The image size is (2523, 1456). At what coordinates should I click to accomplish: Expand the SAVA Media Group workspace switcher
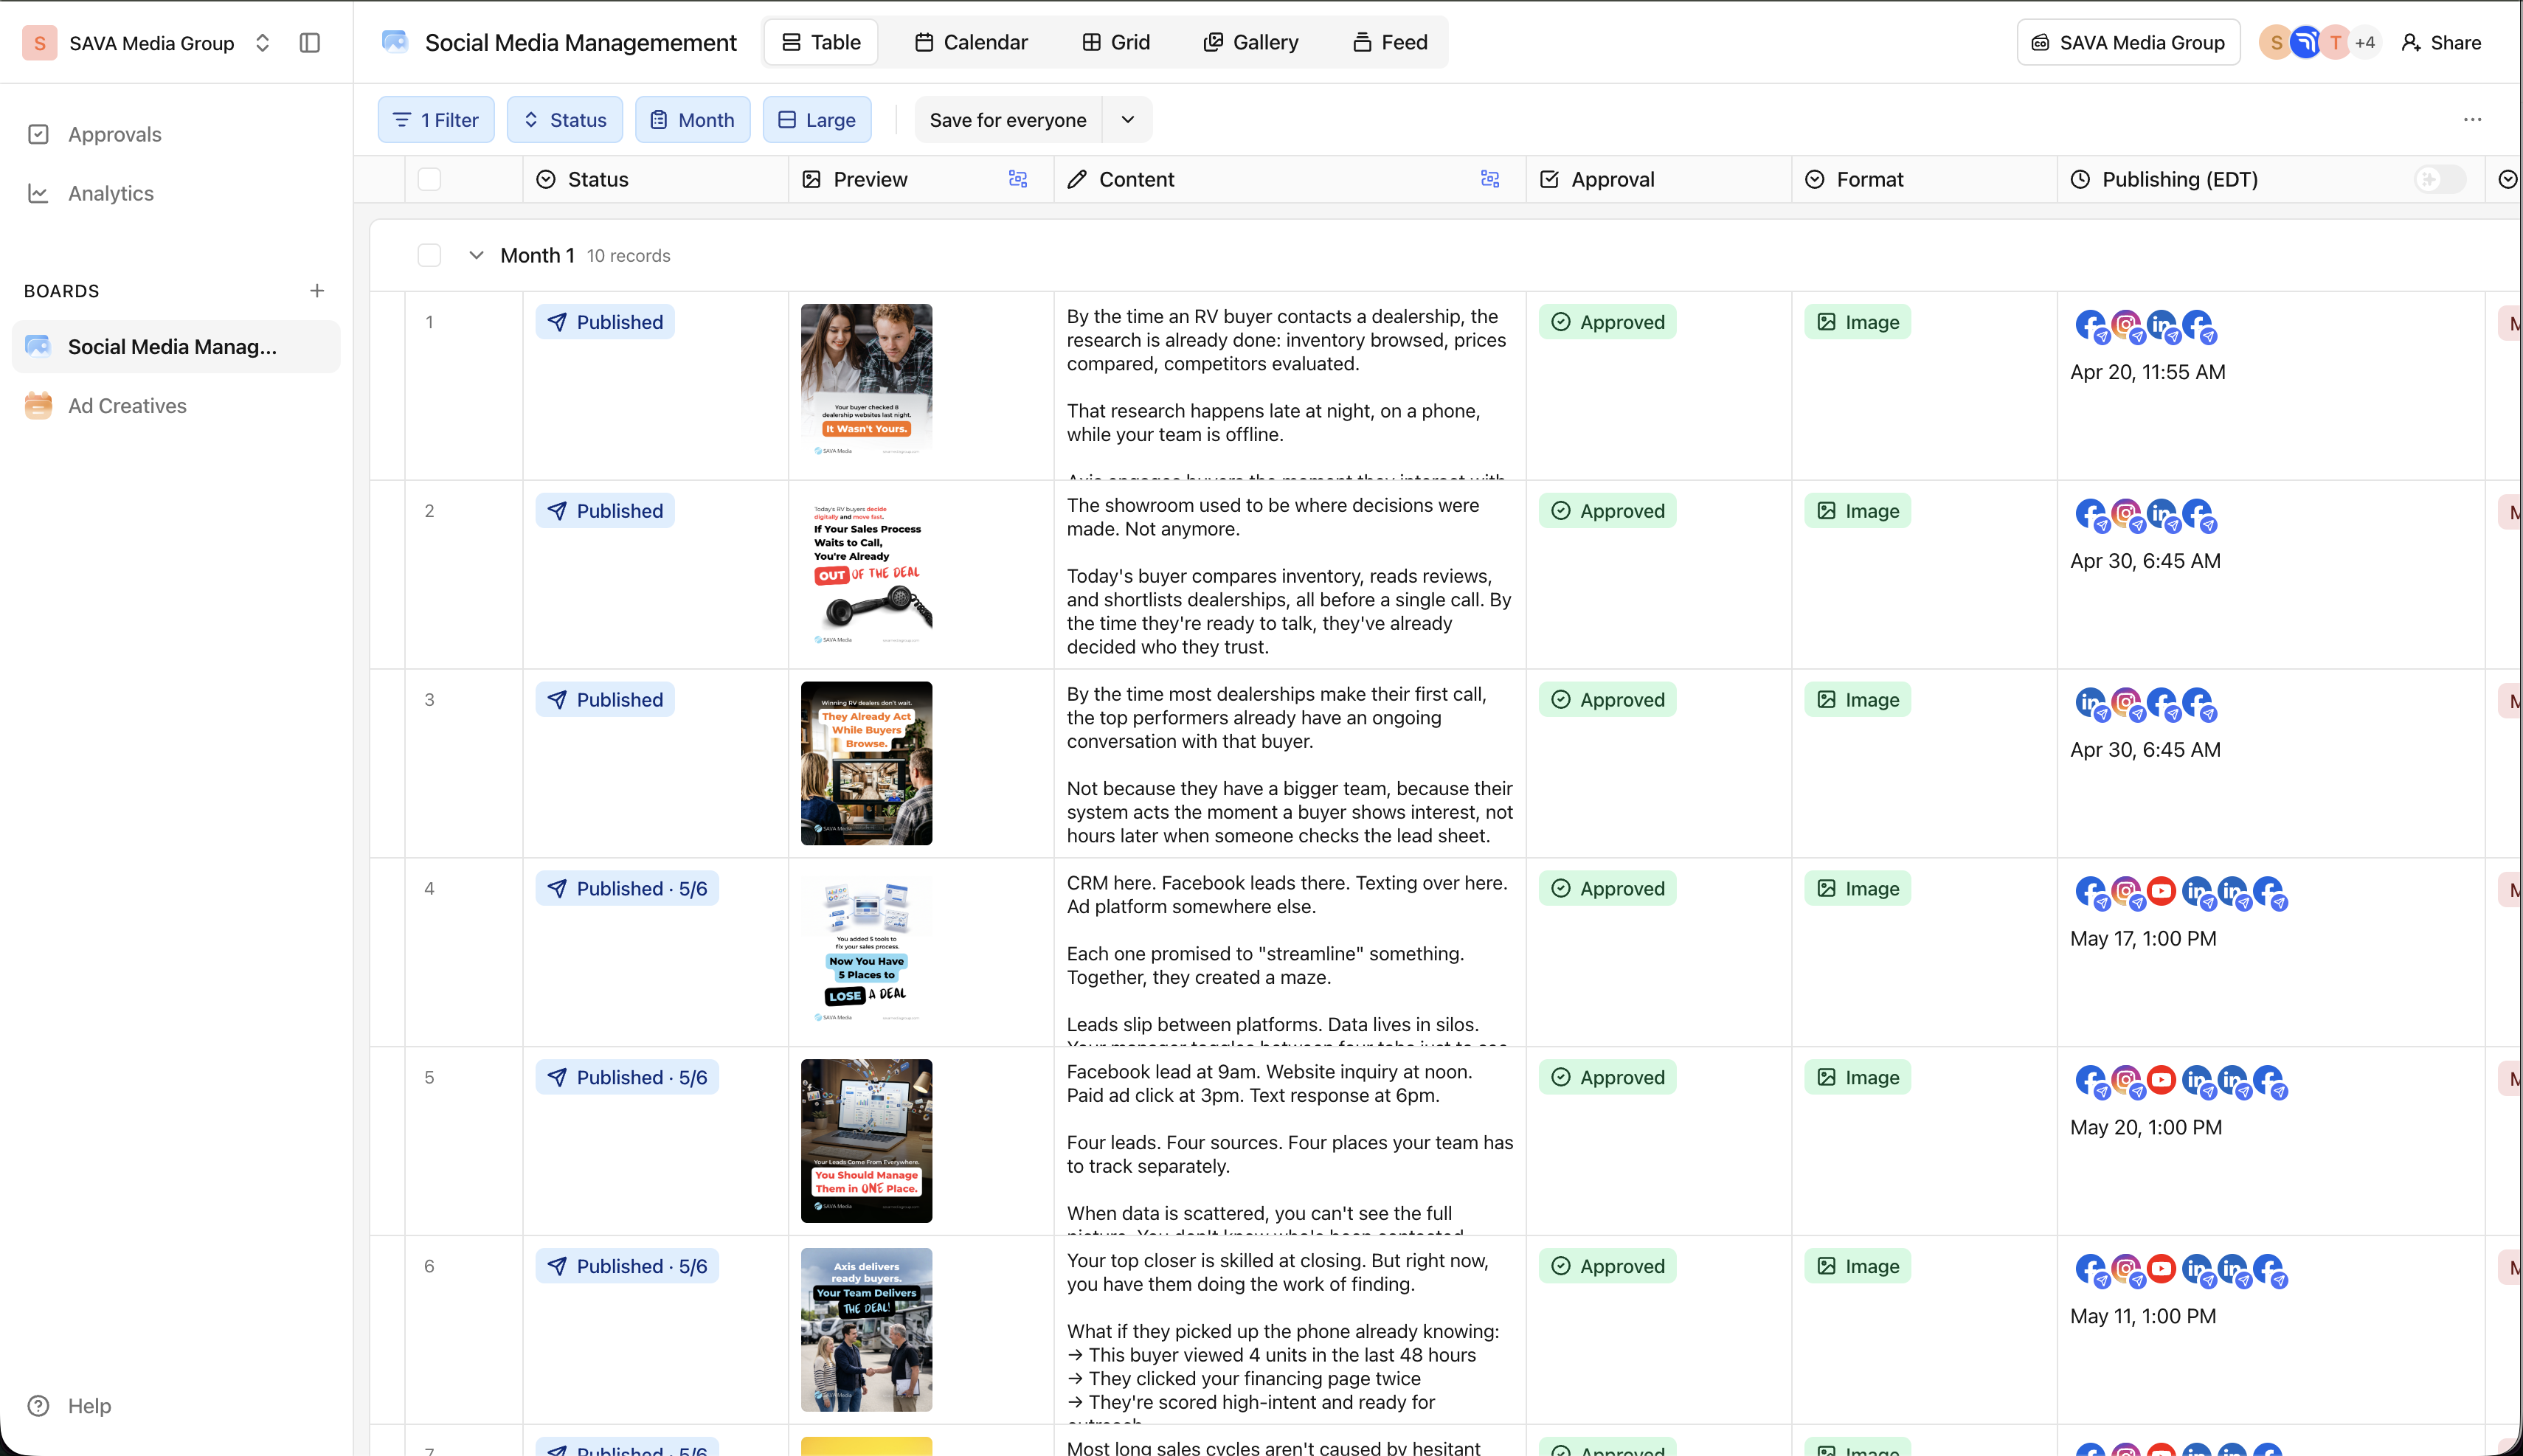pos(262,43)
